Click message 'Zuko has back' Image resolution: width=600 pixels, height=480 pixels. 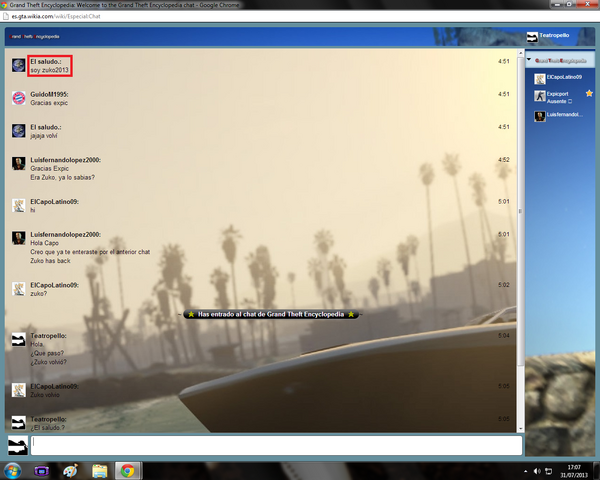[50, 261]
